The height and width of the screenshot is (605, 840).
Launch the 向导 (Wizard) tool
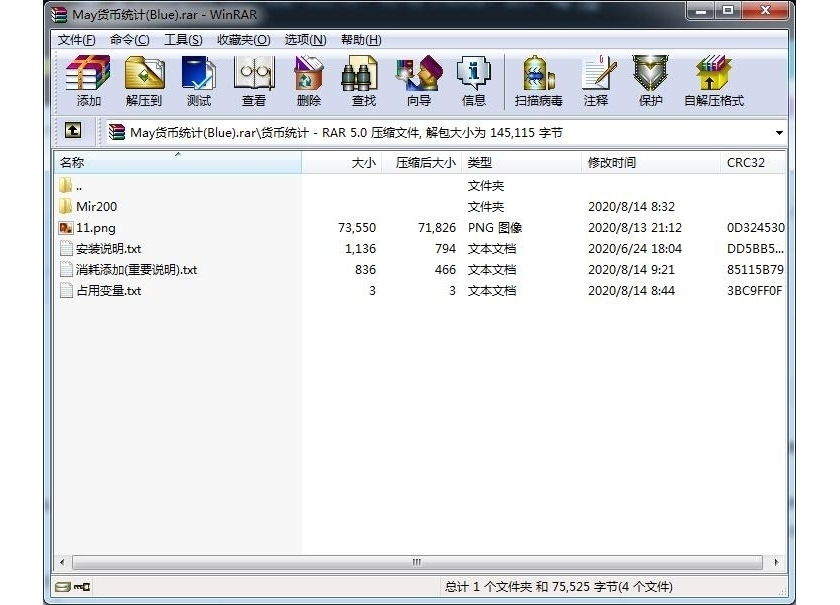coord(418,80)
